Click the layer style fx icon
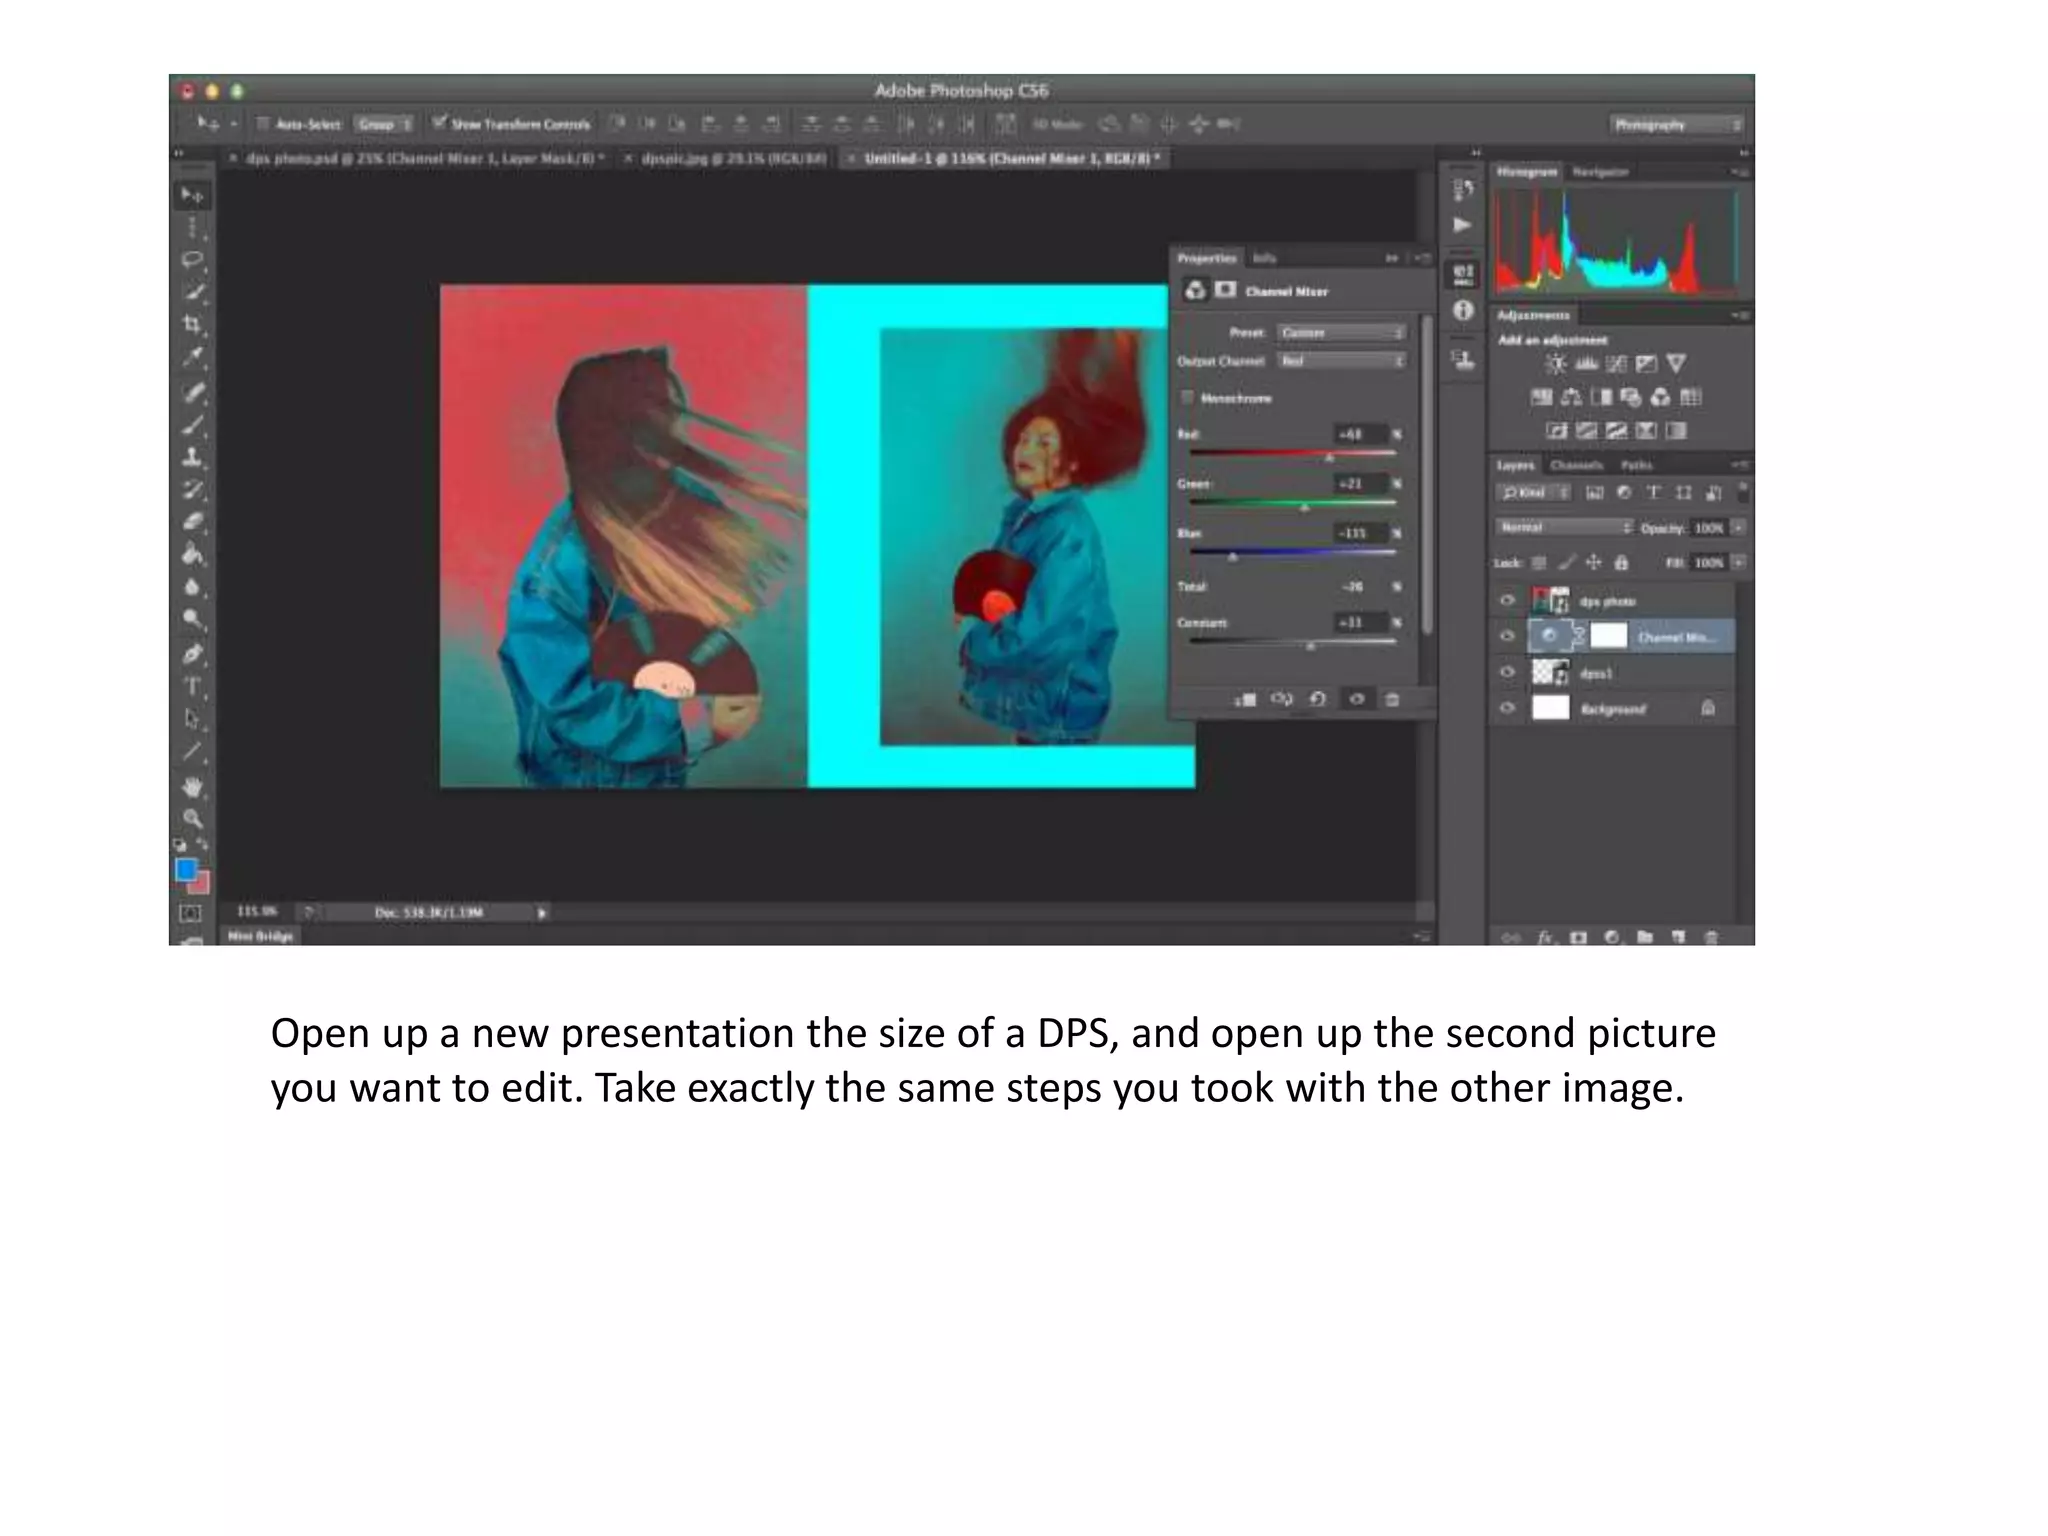Image resolution: width=2048 pixels, height=1536 pixels. pyautogui.click(x=1545, y=937)
